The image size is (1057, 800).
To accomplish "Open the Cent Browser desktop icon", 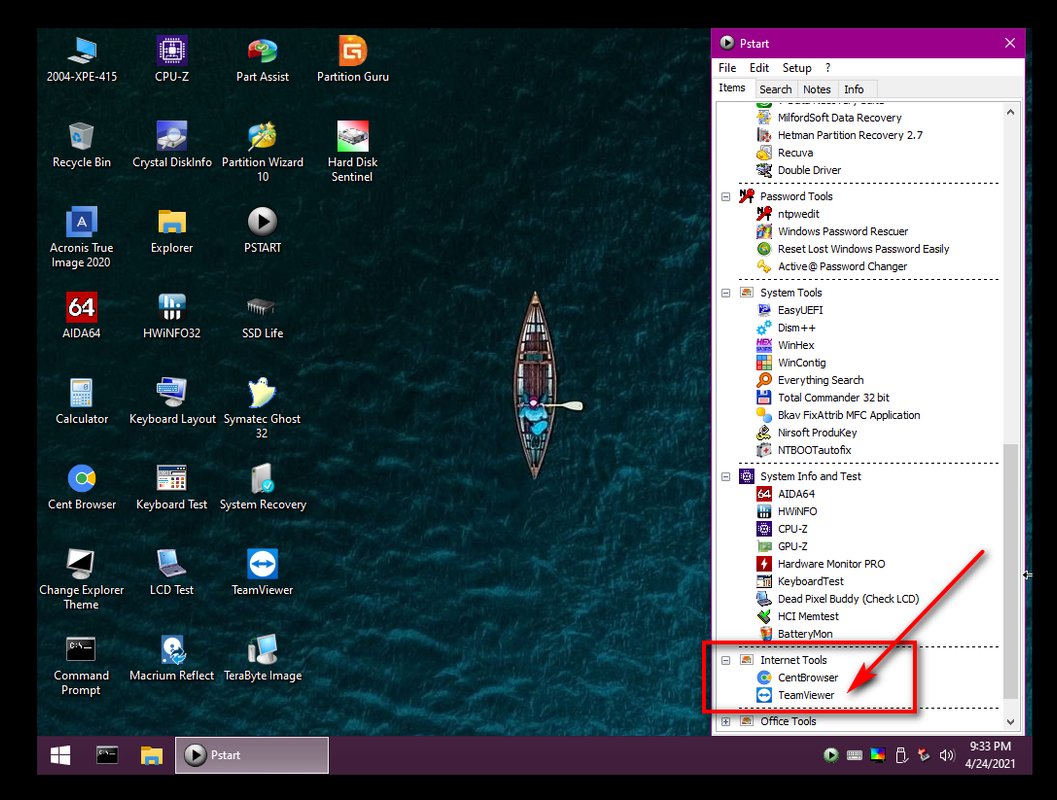I will pyautogui.click(x=82, y=487).
